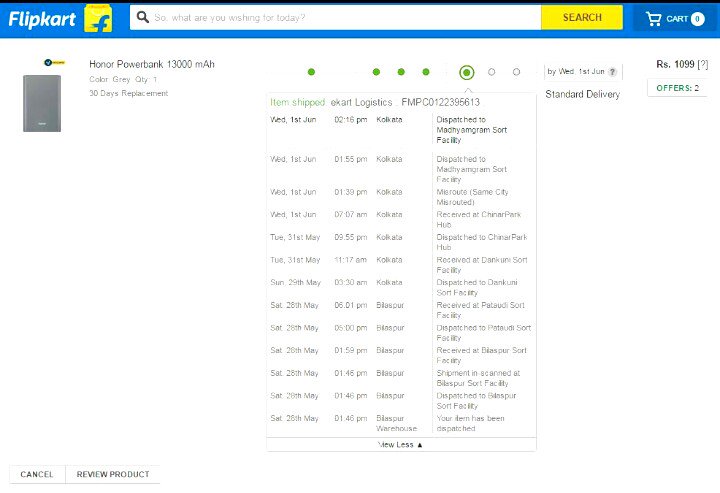This screenshot has width=720, height=493.
Task: Collapse tracking details with View Less
Action: [400, 444]
